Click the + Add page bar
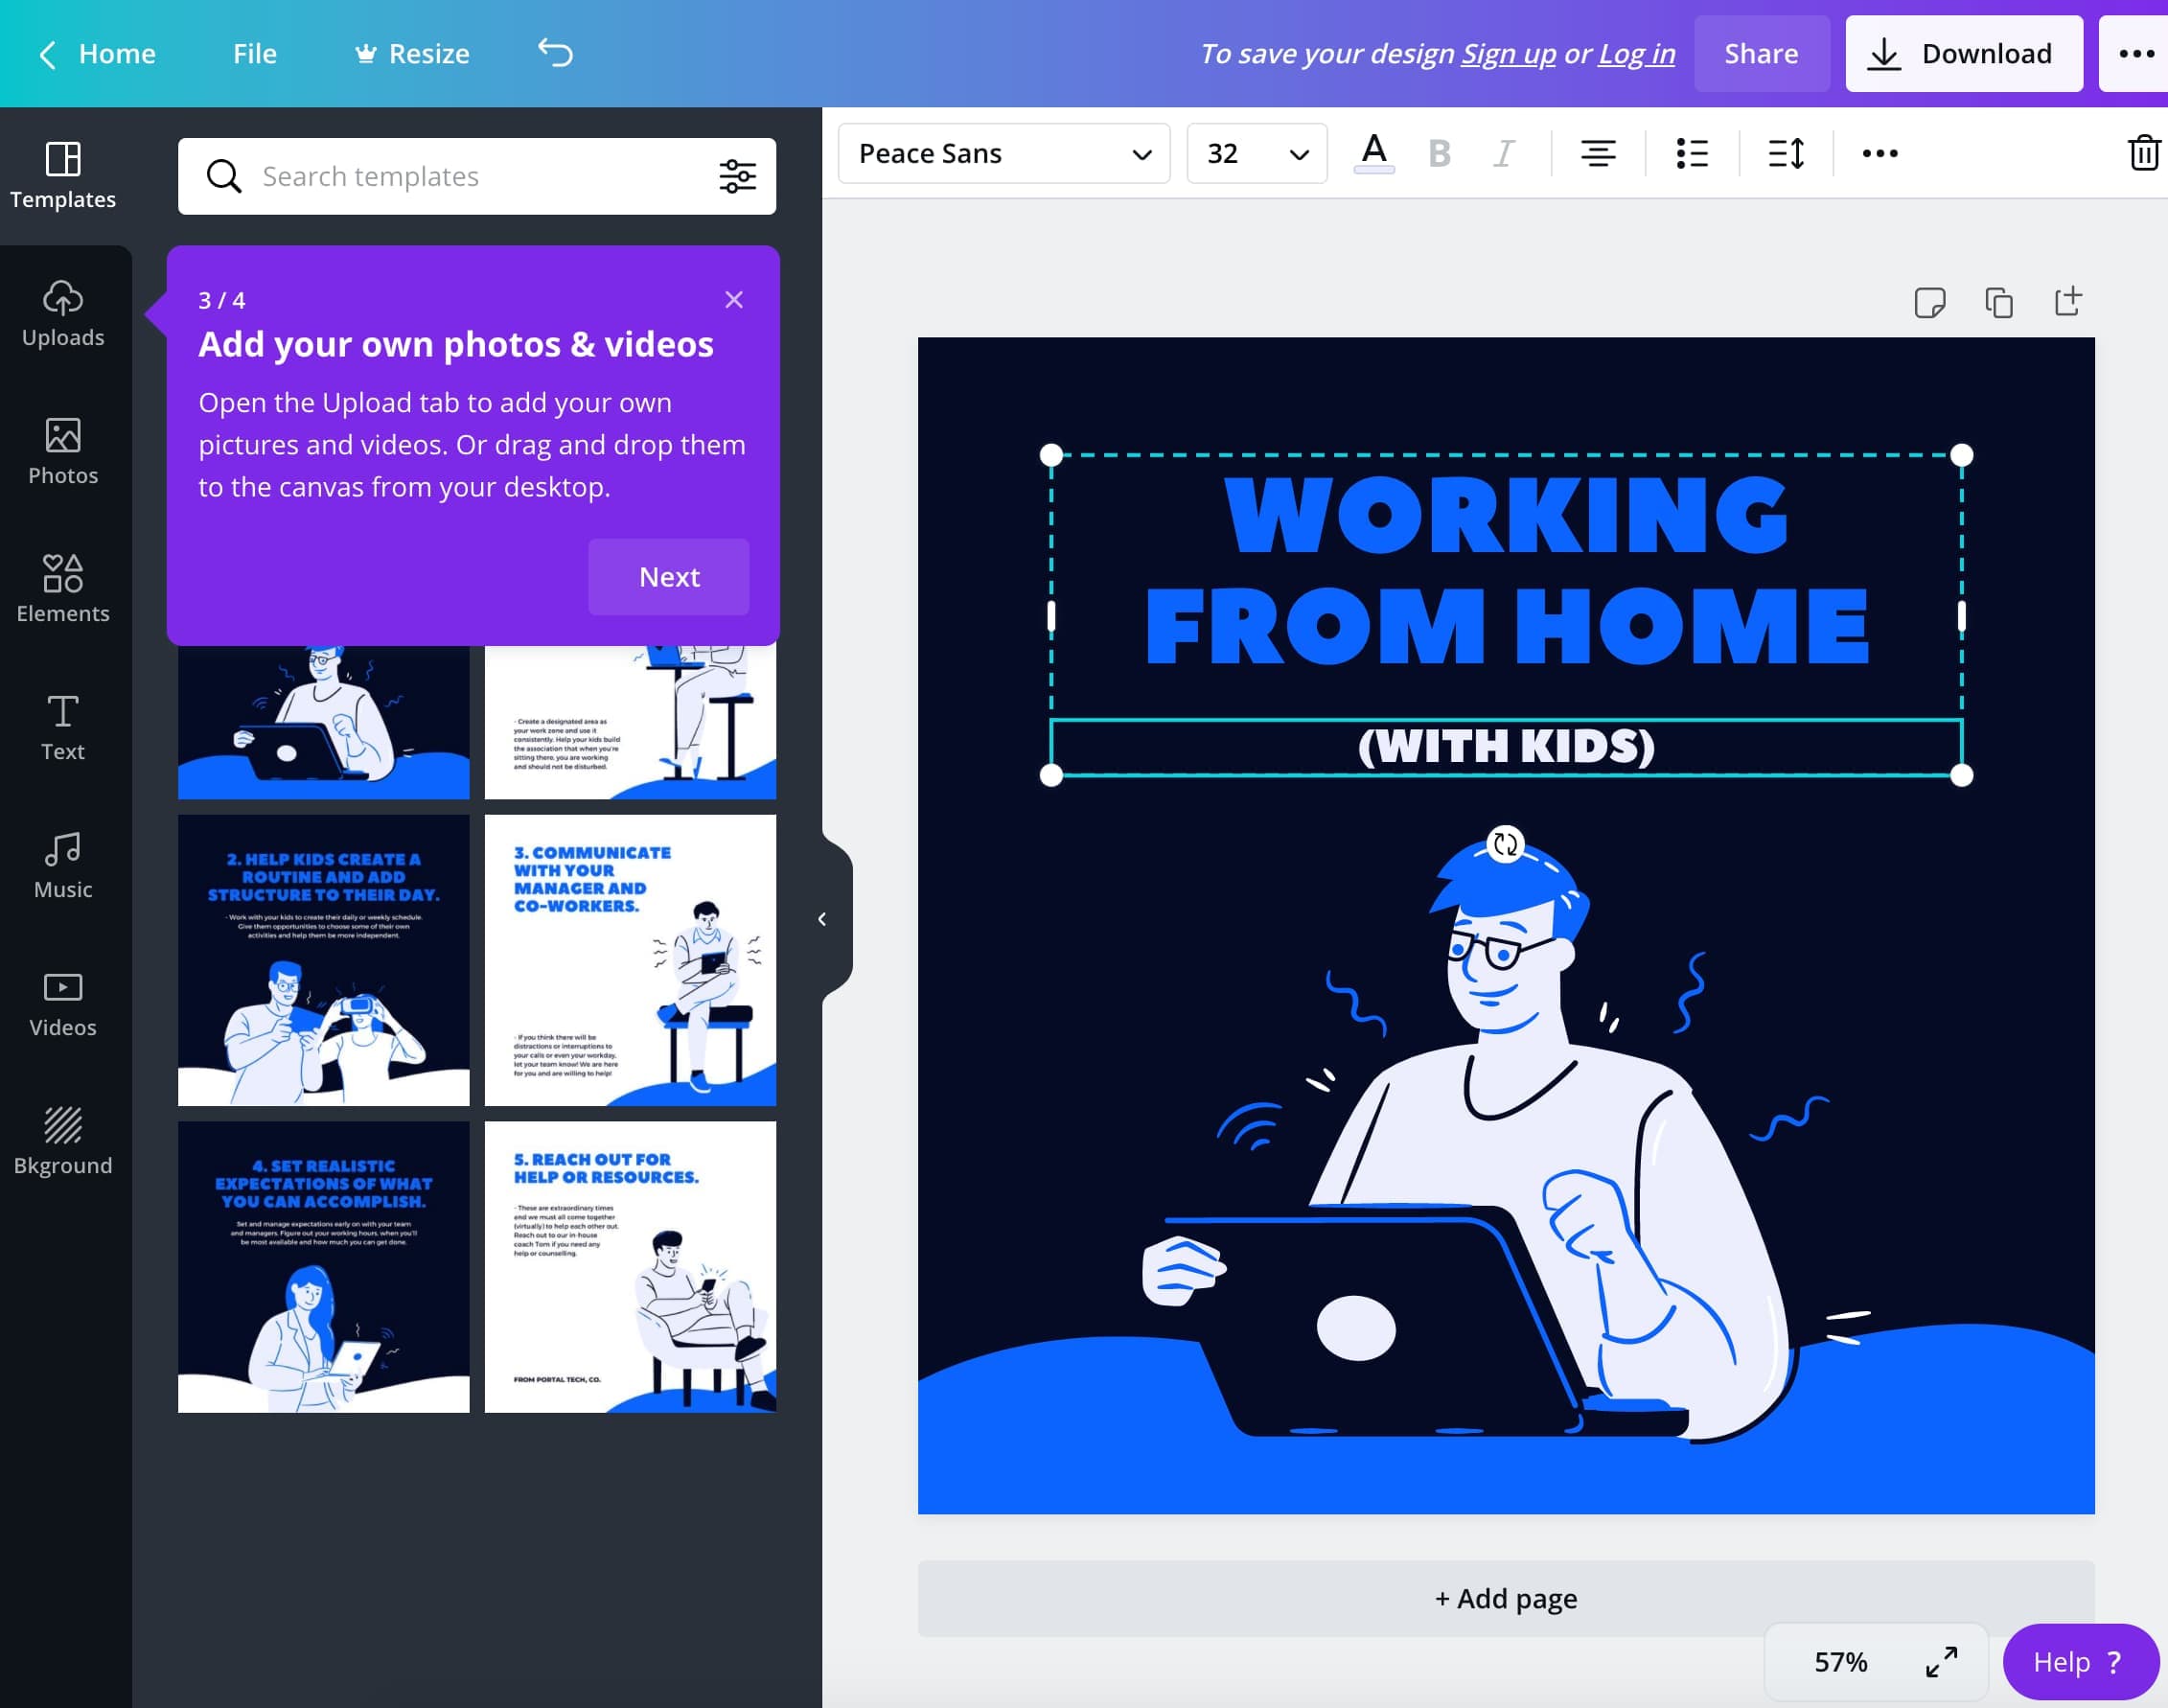The height and width of the screenshot is (1708, 2168). click(x=1506, y=1598)
